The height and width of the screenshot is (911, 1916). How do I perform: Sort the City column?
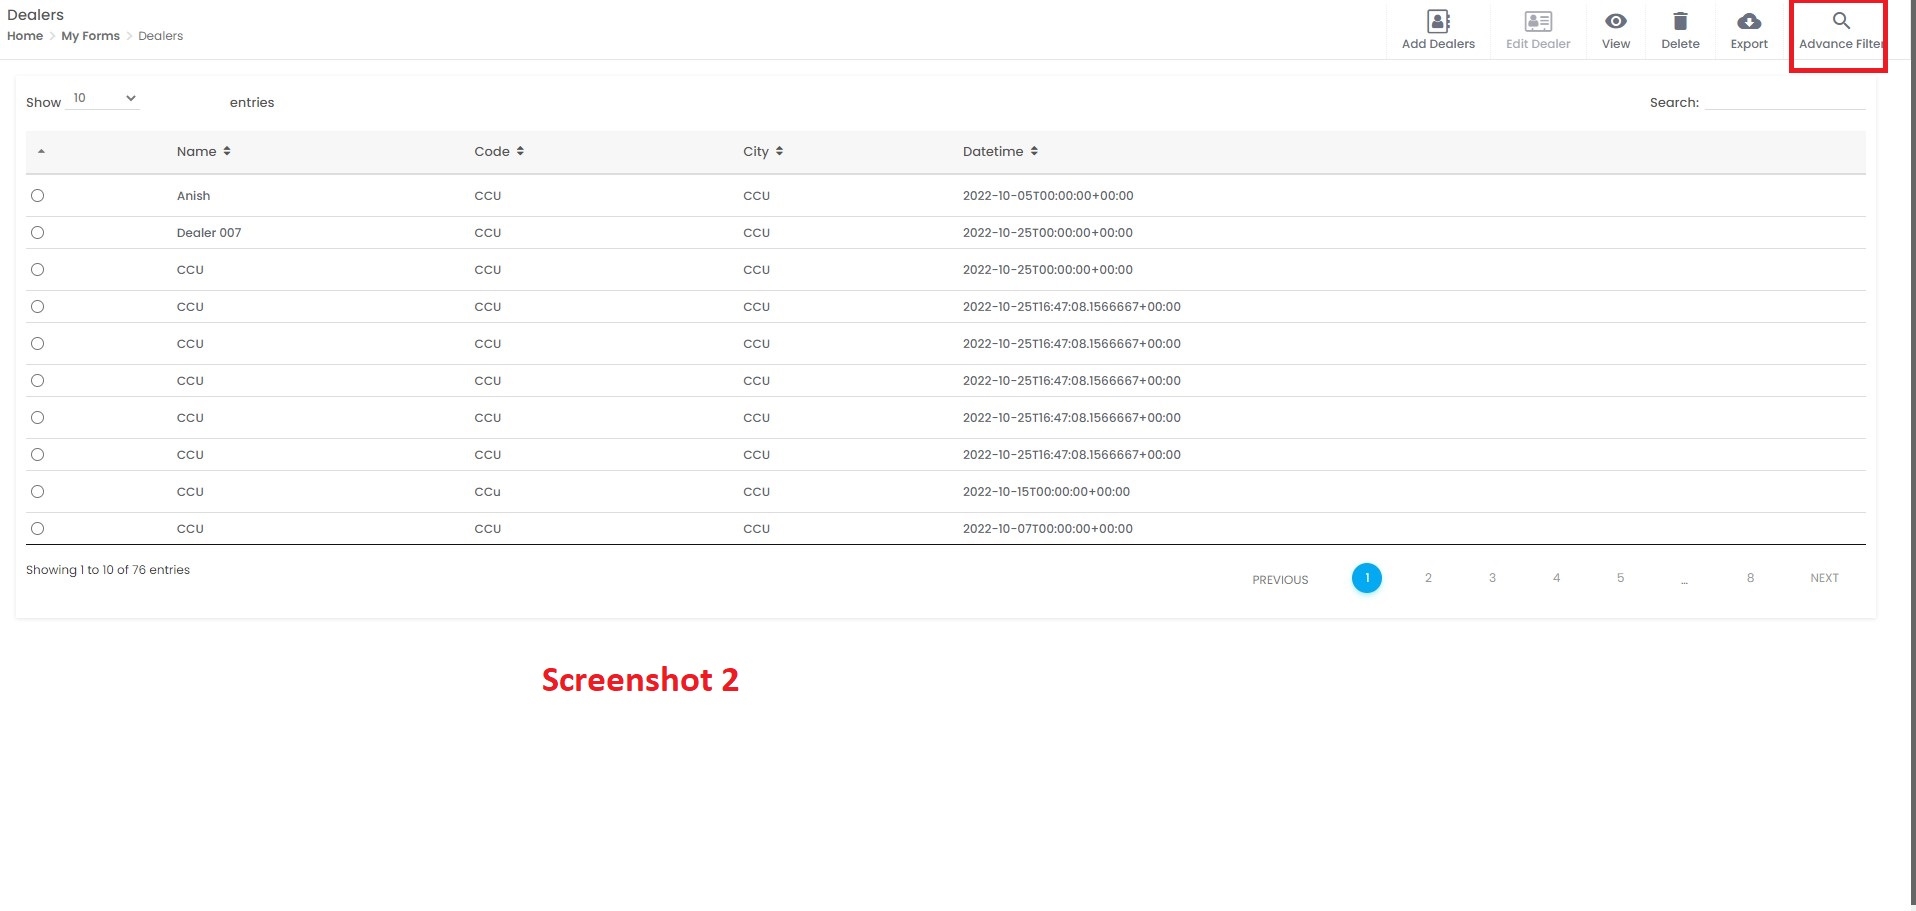(x=780, y=151)
